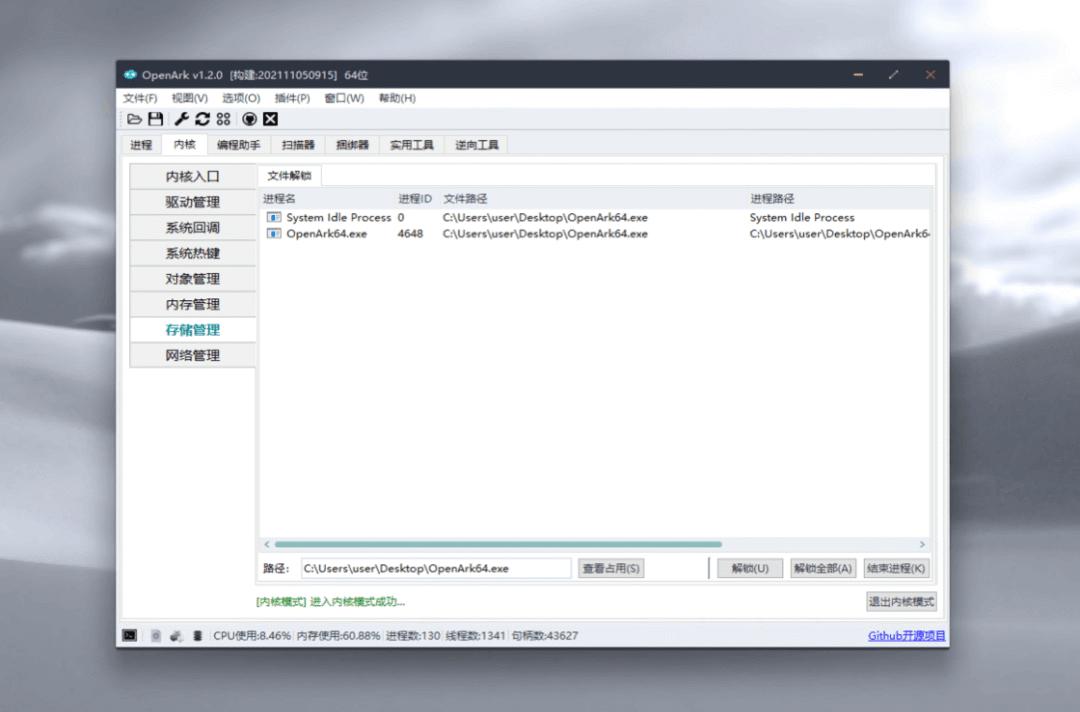The image size is (1080, 712).
Task: Open 驱动管理 in the sidebar
Action: 192,202
